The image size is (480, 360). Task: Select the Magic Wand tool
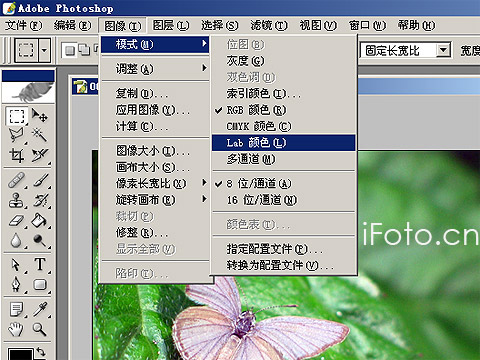[40, 135]
